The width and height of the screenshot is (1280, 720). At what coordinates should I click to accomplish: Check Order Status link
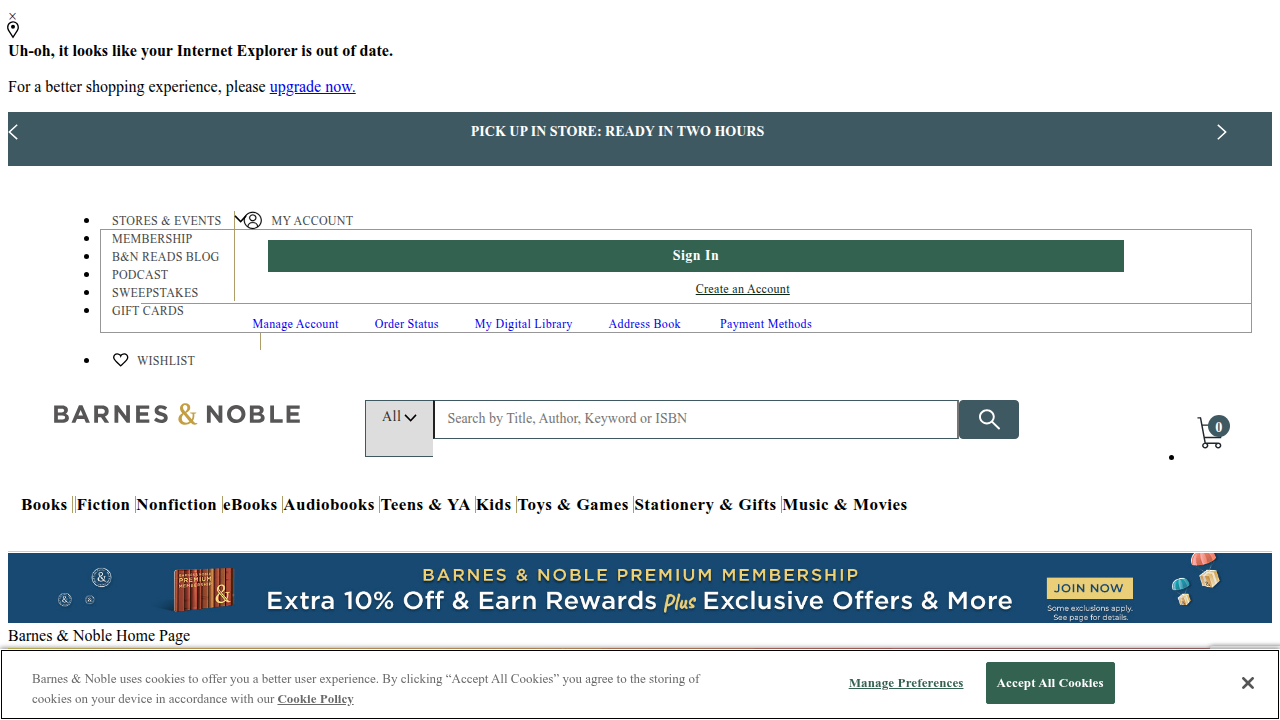[407, 324]
